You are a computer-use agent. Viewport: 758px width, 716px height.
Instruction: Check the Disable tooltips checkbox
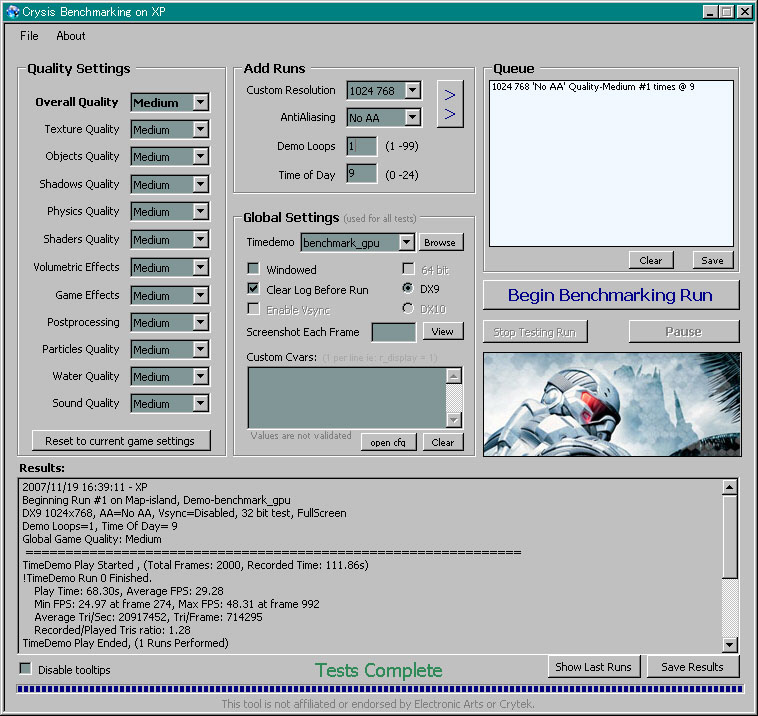pyautogui.click(x=25, y=669)
